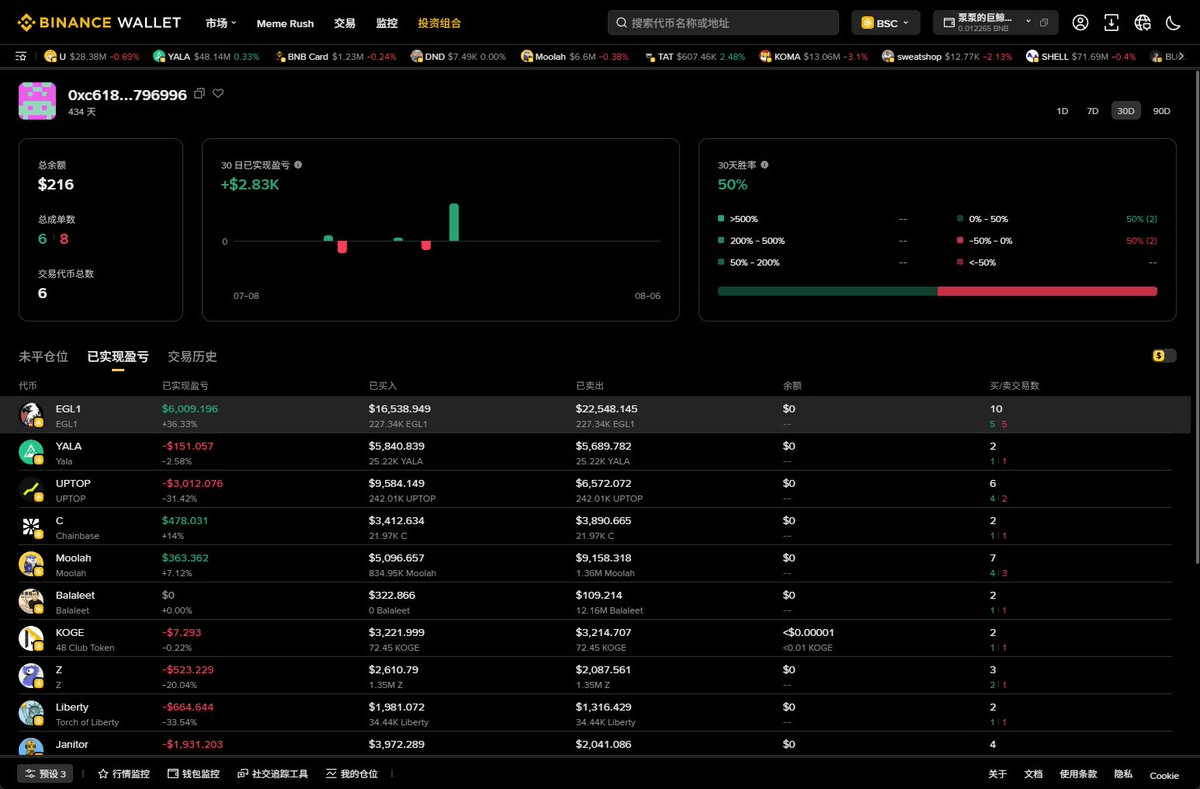Click the Chainbase C token icon
Image resolution: width=1200 pixels, height=789 pixels.
[31, 527]
